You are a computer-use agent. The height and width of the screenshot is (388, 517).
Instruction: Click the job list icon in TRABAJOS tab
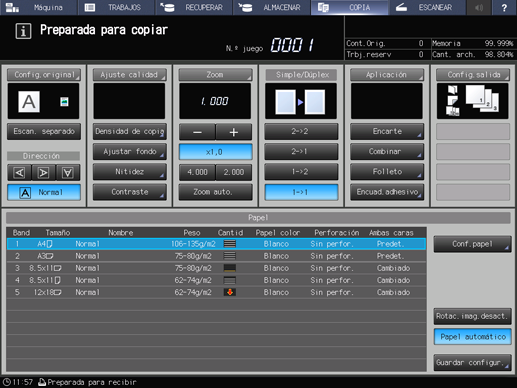tap(90, 7)
